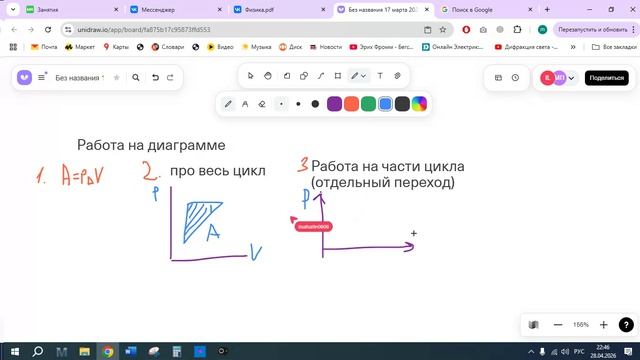Activate the eraser tool

coord(262,104)
